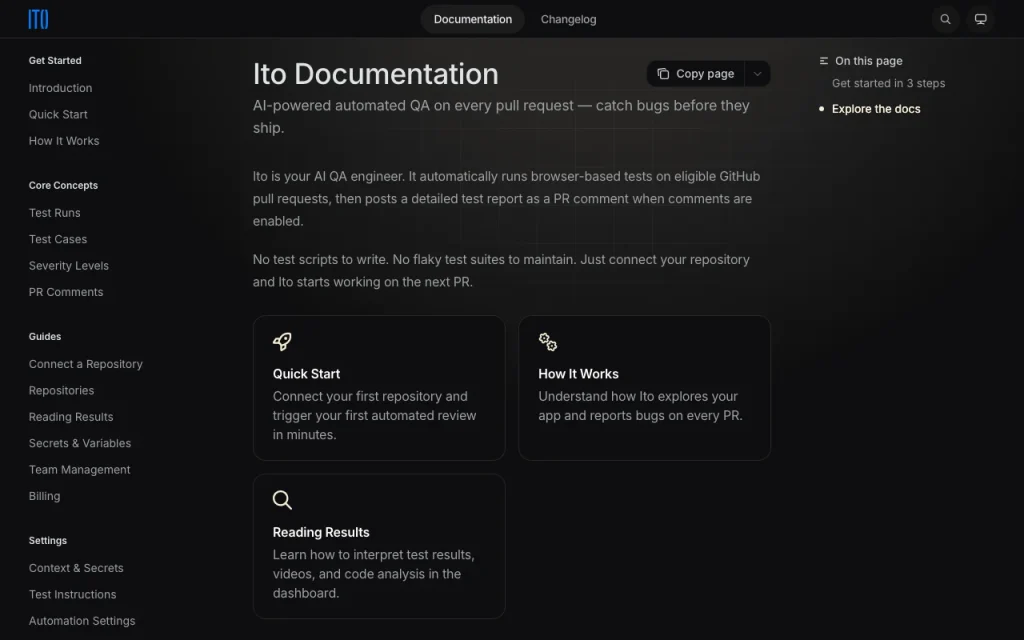1024x640 pixels.
Task: Open Secrets & Variables guide
Action: pos(80,443)
